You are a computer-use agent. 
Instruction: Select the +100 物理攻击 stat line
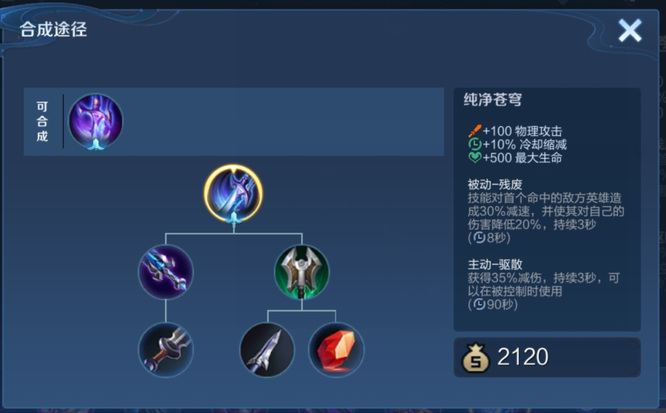point(515,131)
